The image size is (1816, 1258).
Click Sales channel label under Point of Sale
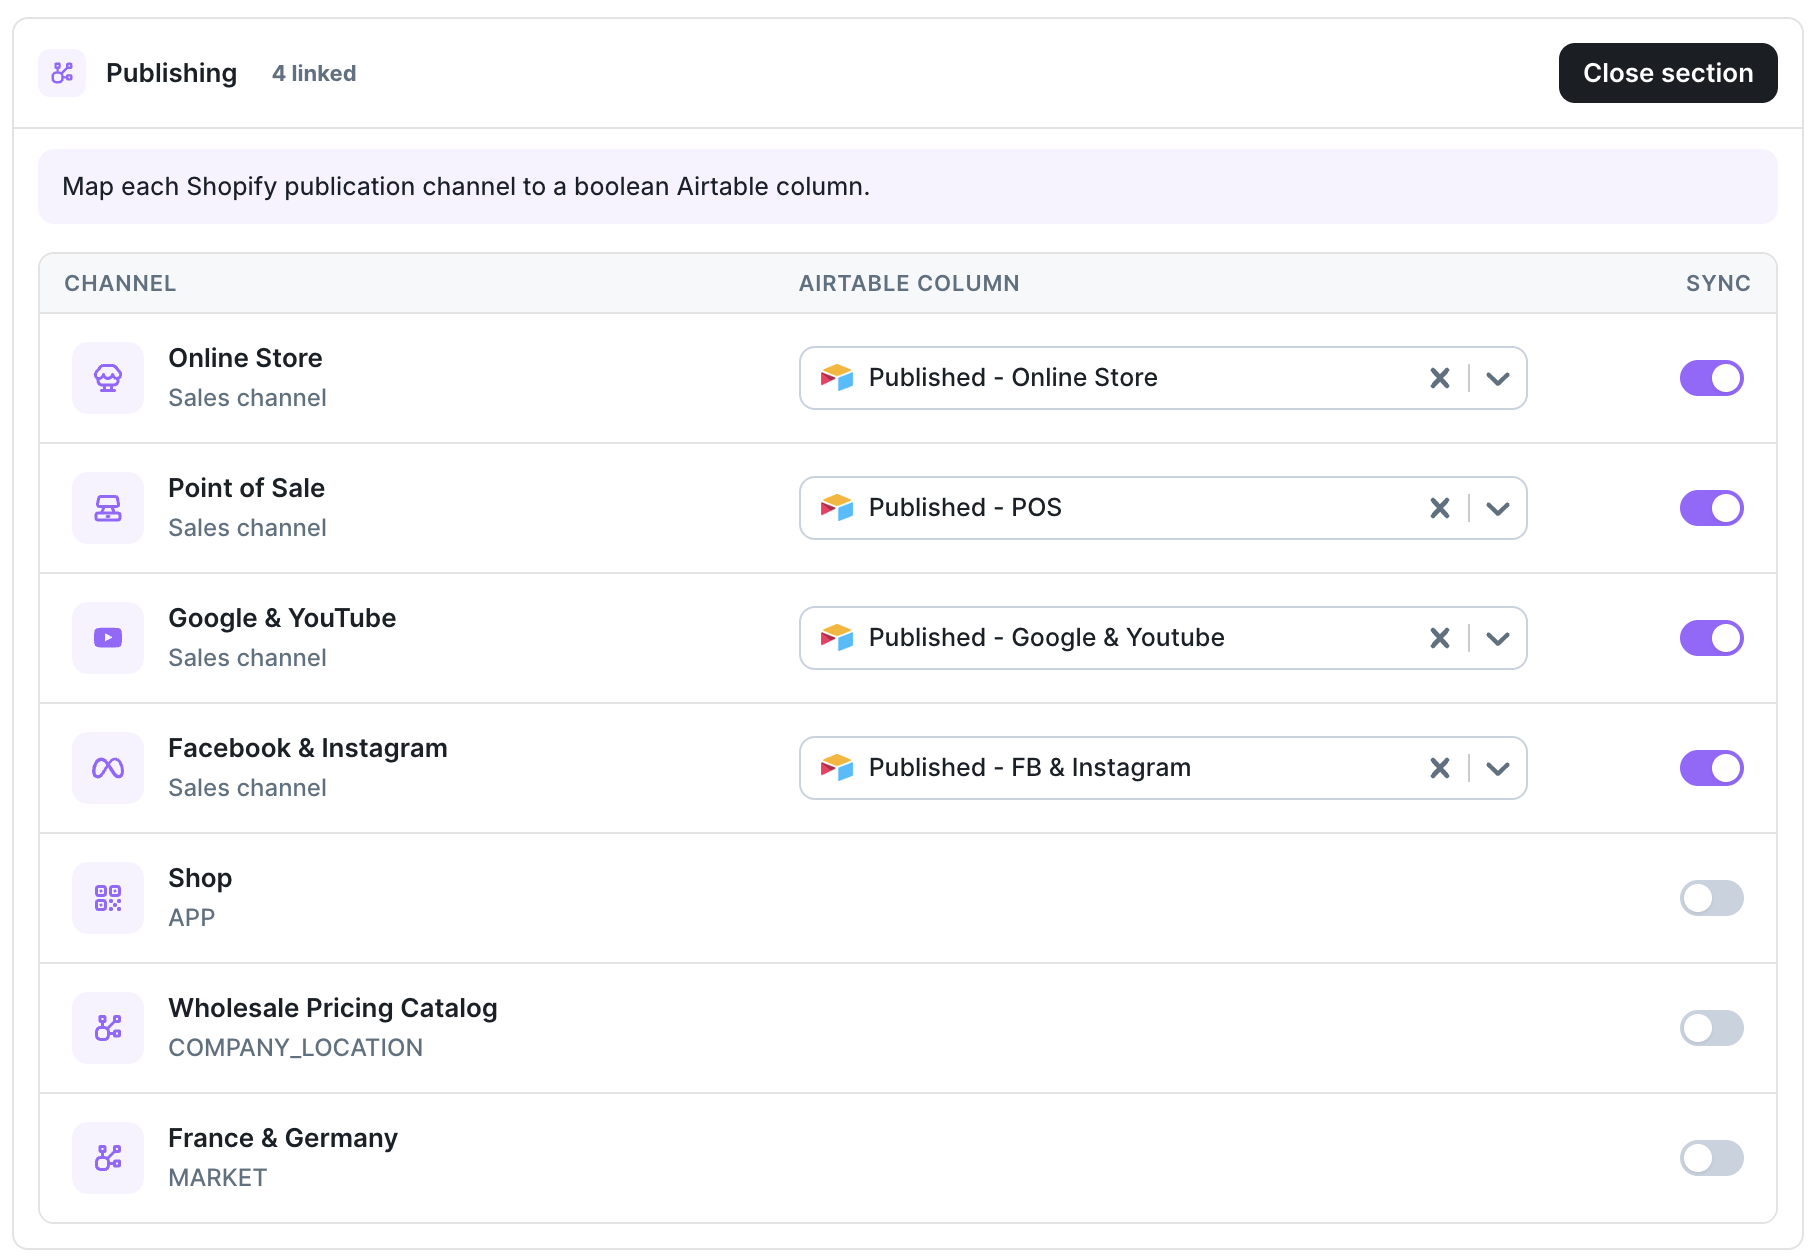[247, 528]
